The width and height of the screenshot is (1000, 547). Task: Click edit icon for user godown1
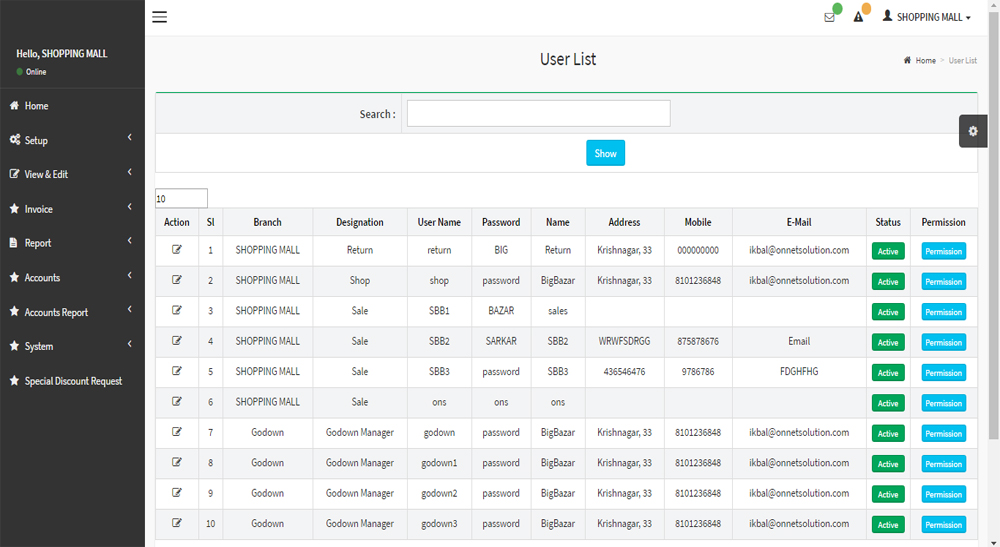pyautogui.click(x=177, y=462)
